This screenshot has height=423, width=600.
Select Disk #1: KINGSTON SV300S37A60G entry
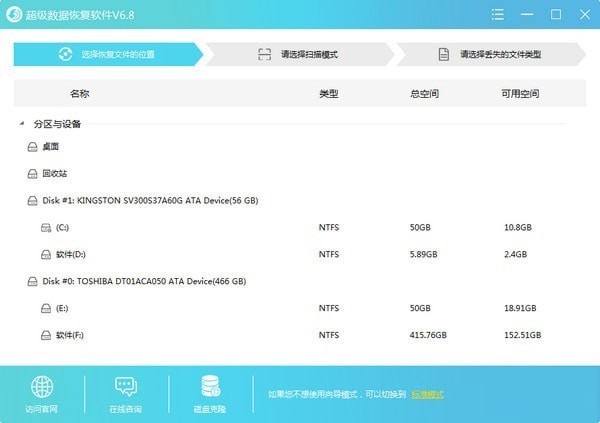150,200
